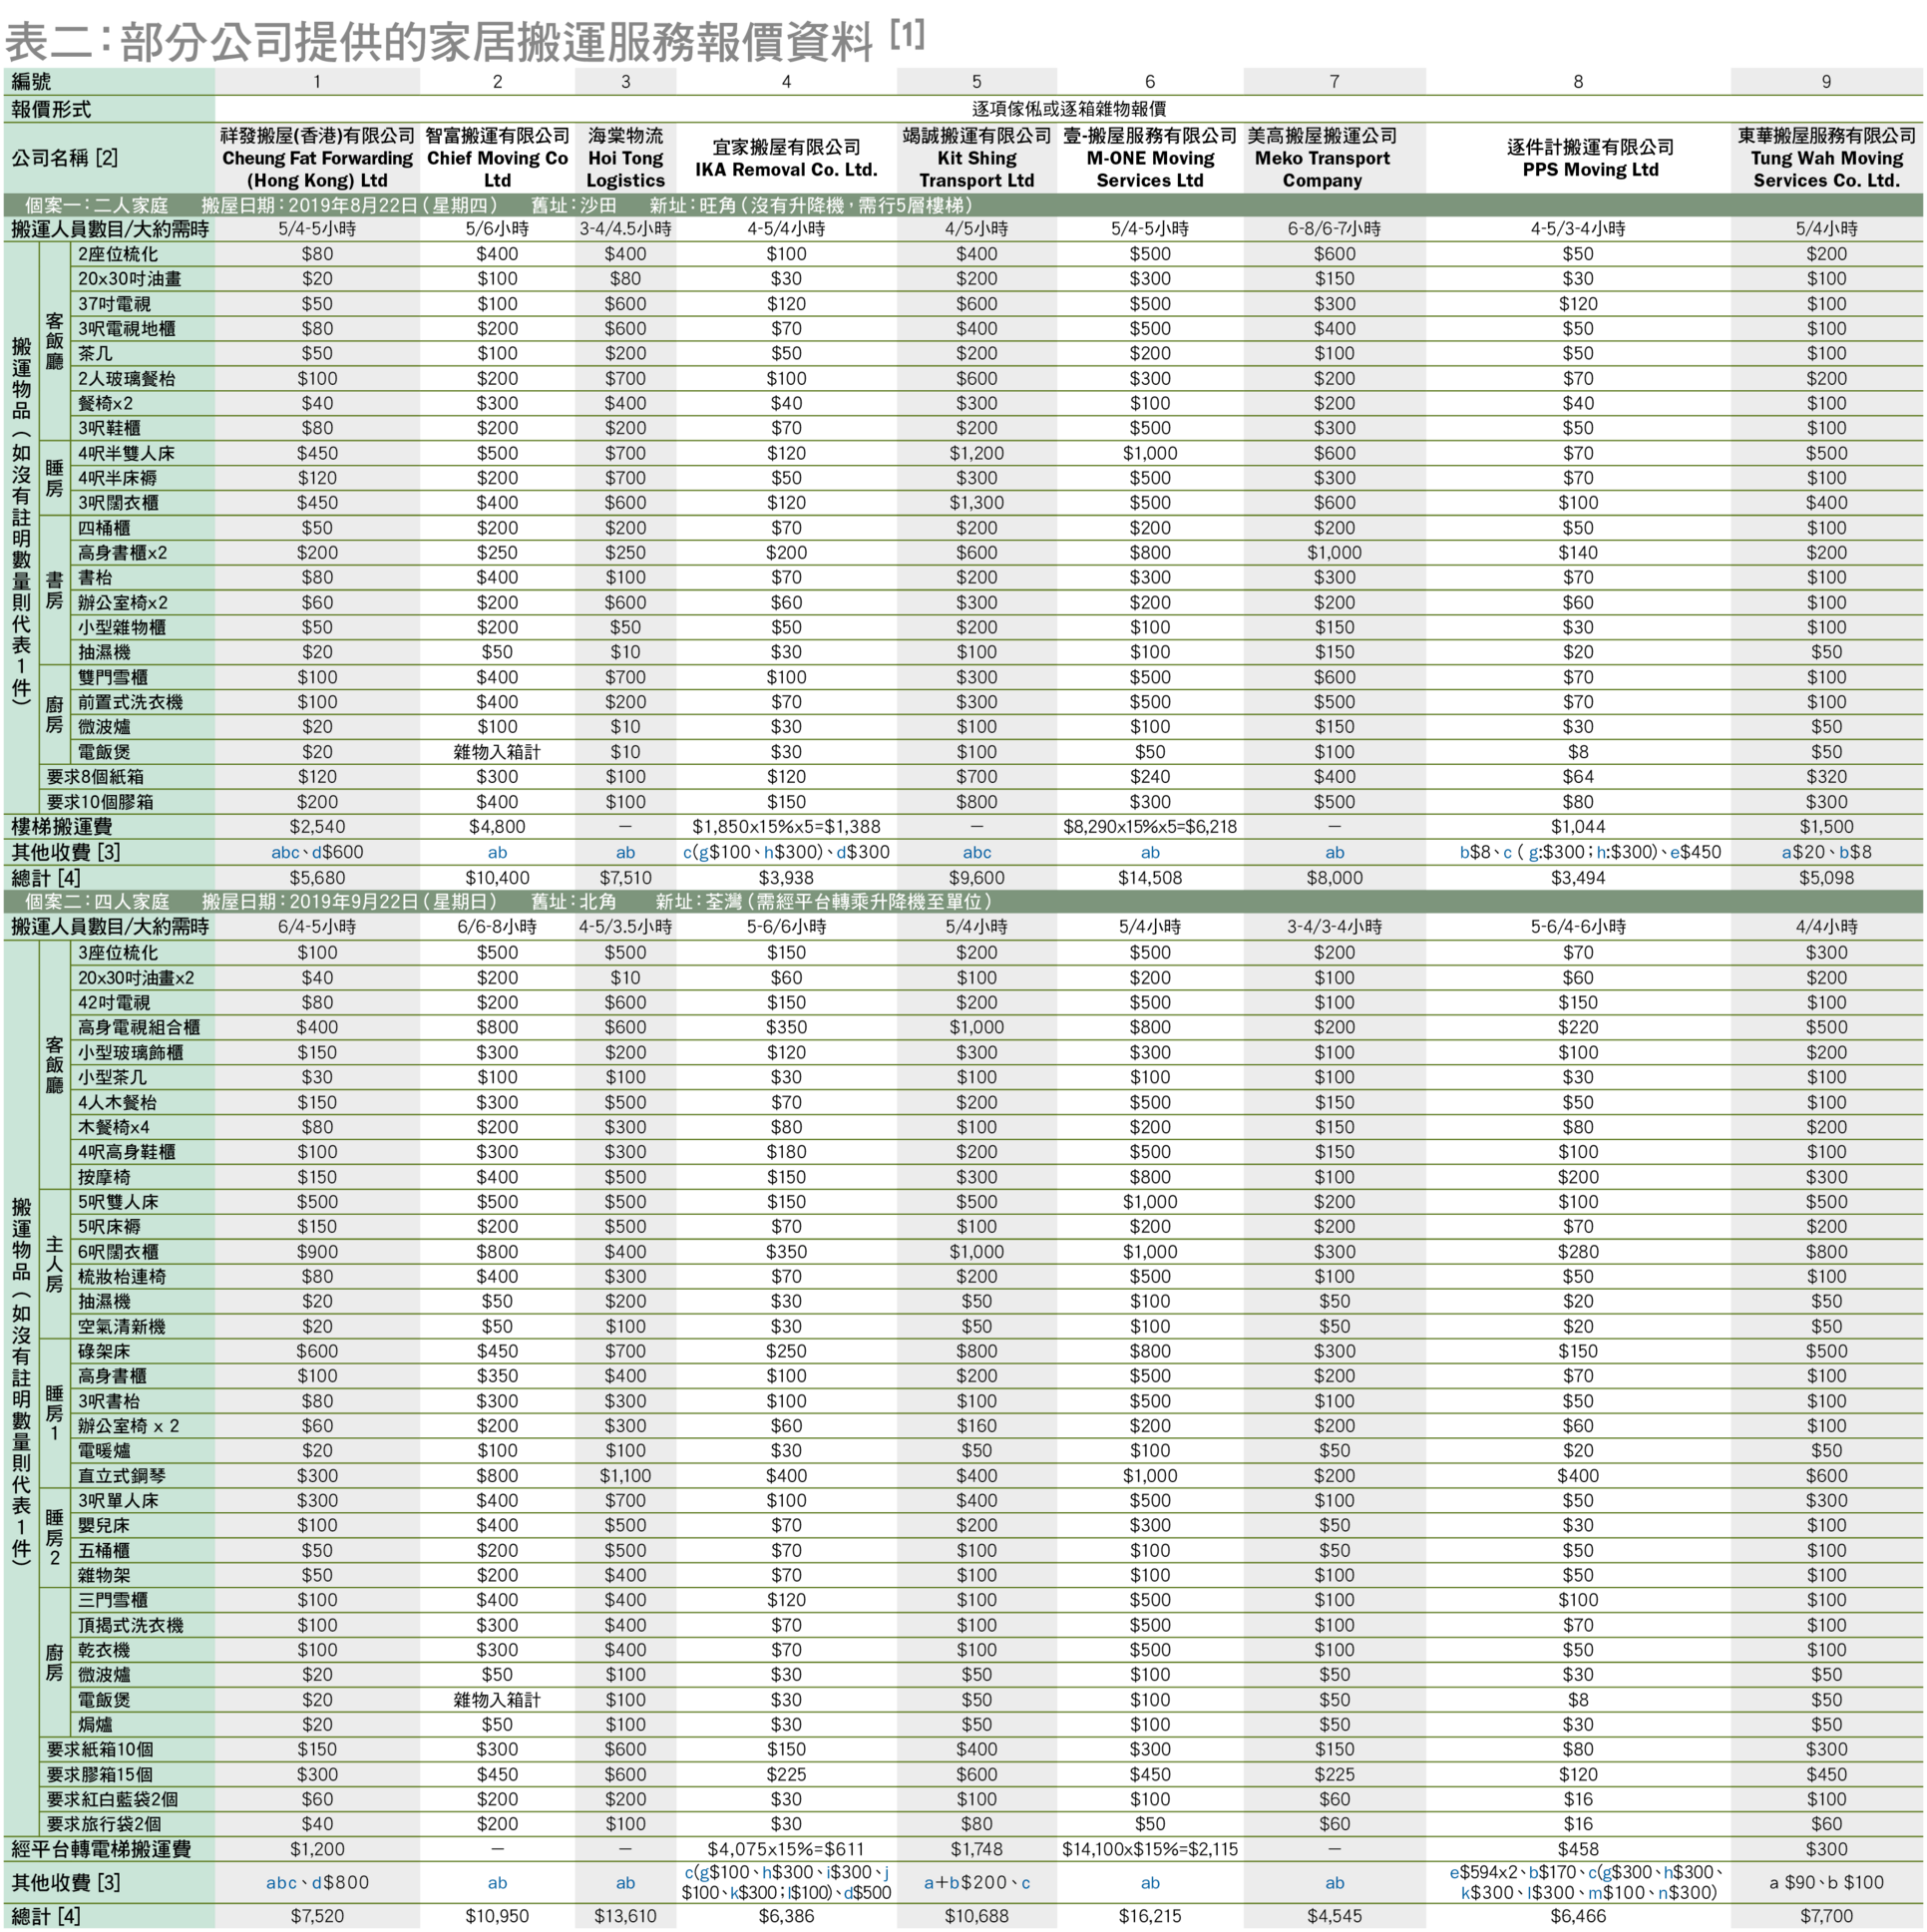
Task: Click the 空氣清新機 row label
Action: click(122, 1326)
